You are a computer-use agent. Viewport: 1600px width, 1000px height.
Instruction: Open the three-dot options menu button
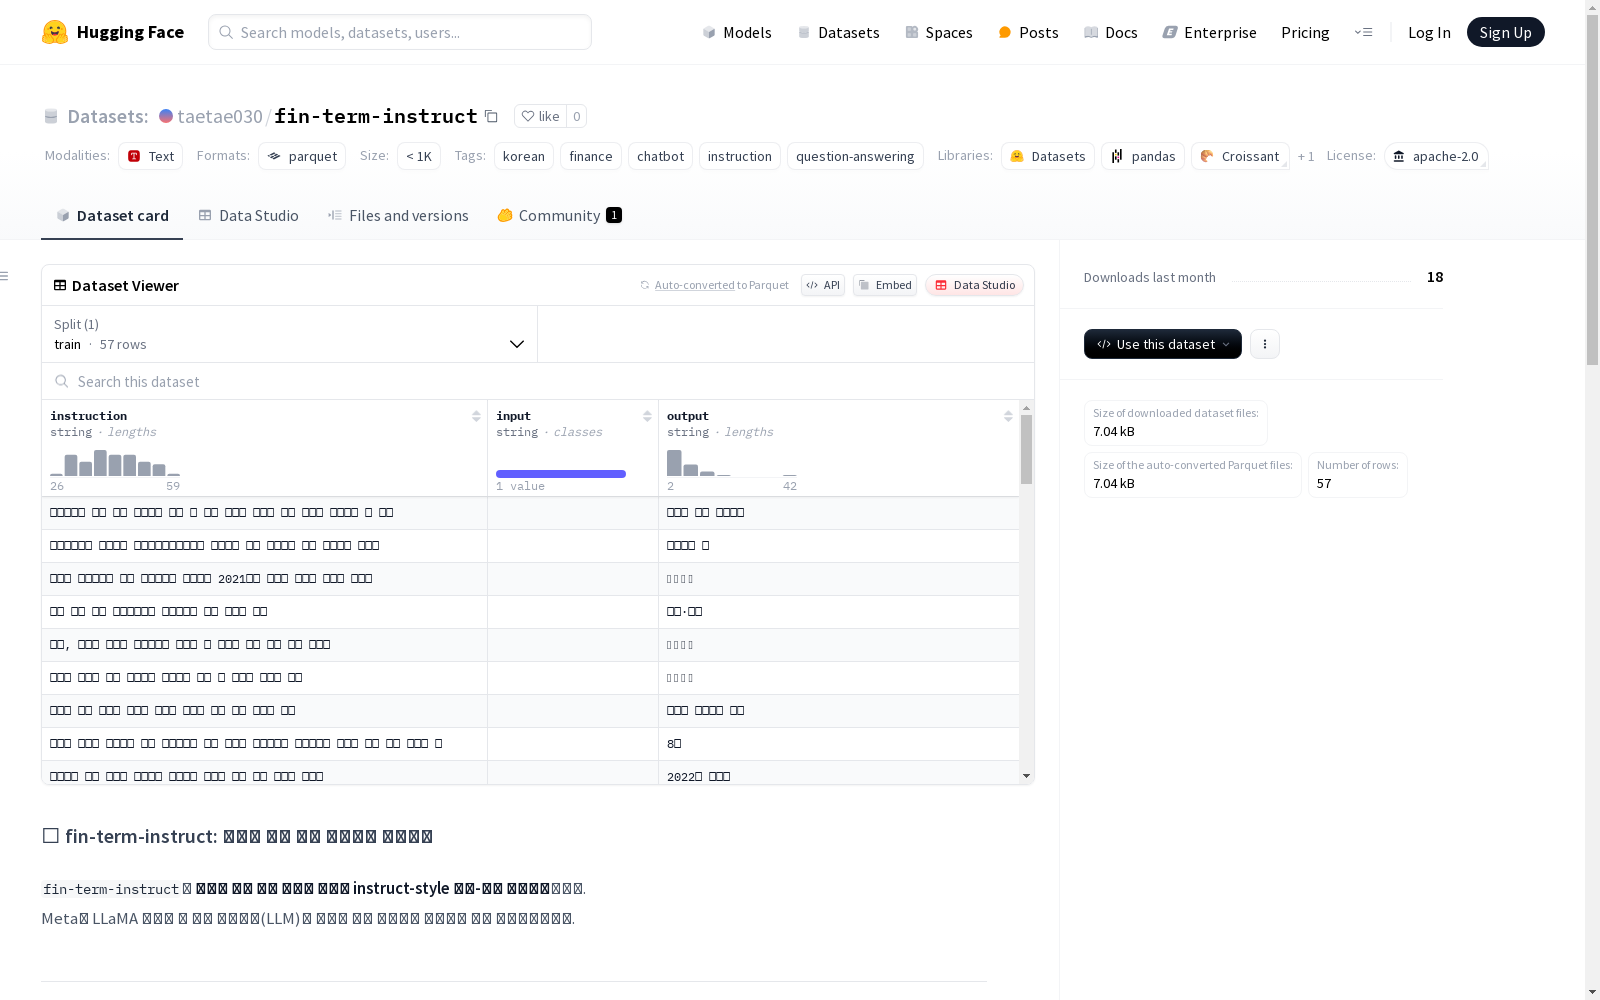tap(1265, 344)
